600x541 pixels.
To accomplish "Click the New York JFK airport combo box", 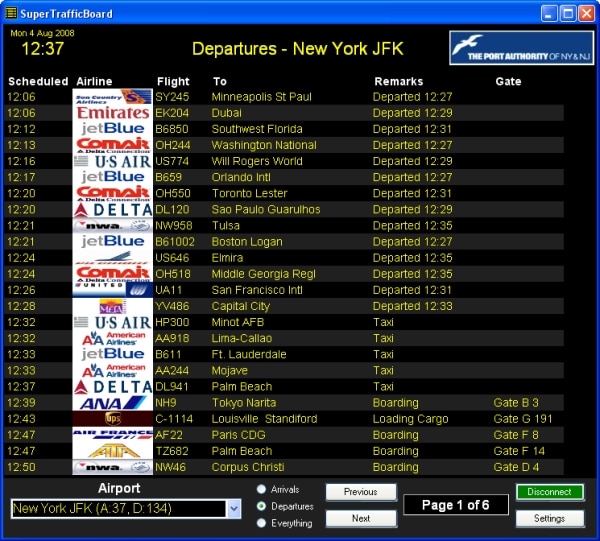I will [118, 509].
